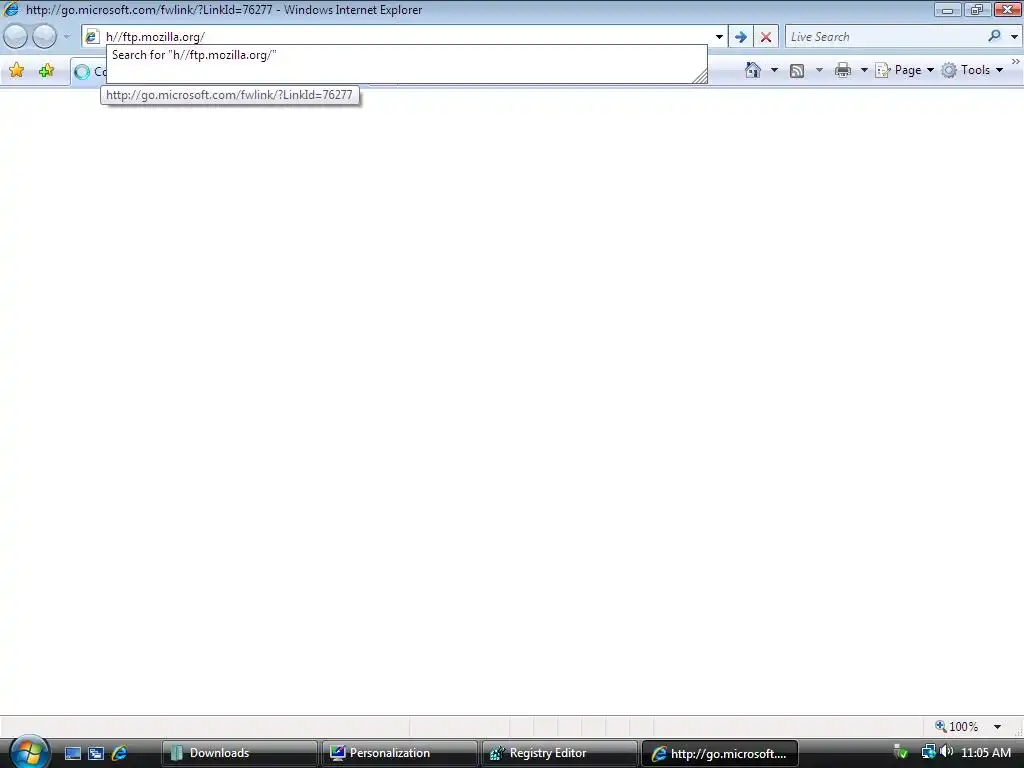
Task: Click the green shield tray icon
Action: [901, 752]
